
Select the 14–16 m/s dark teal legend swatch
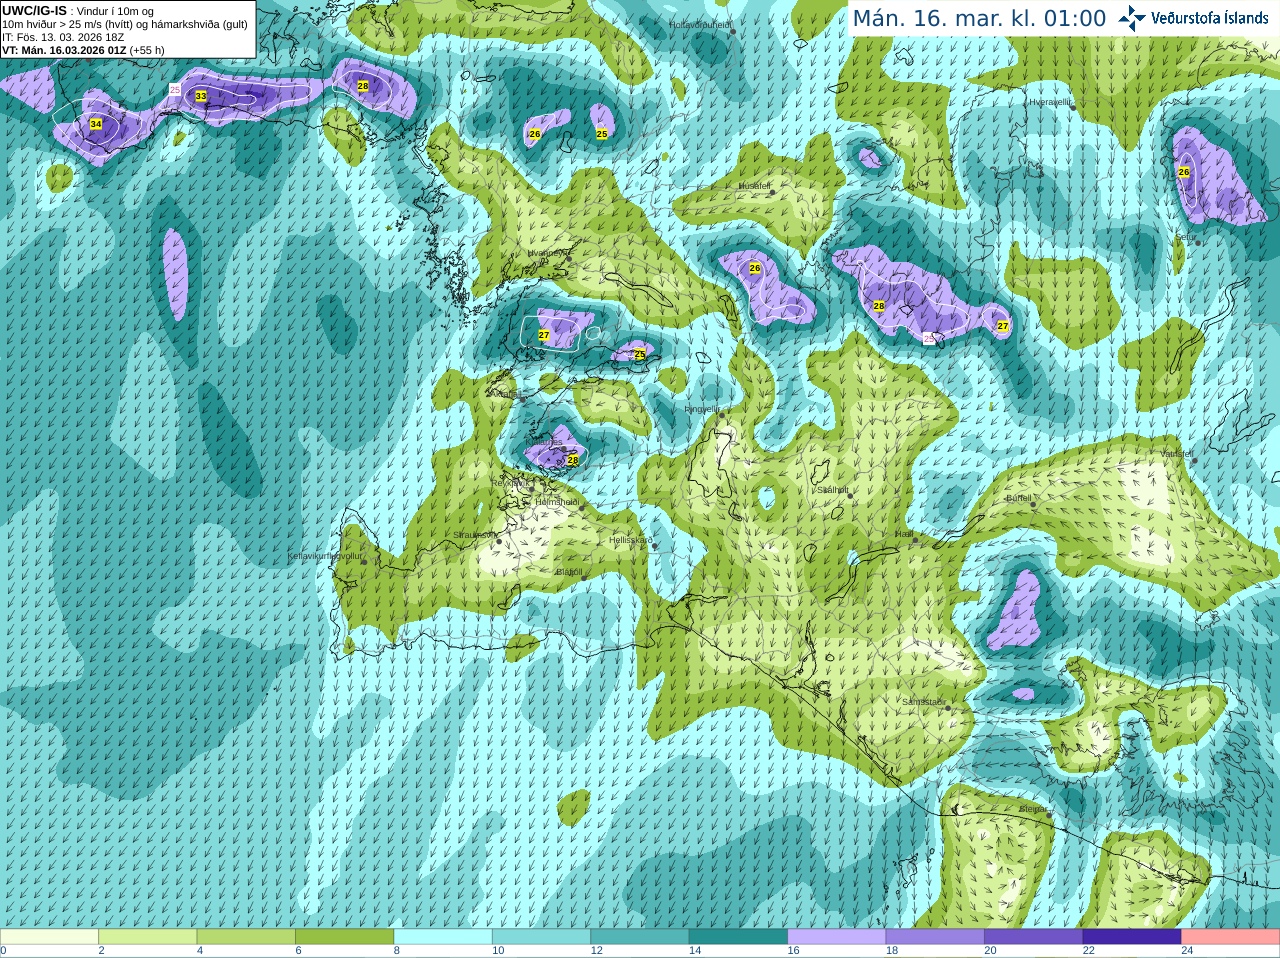click(738, 937)
